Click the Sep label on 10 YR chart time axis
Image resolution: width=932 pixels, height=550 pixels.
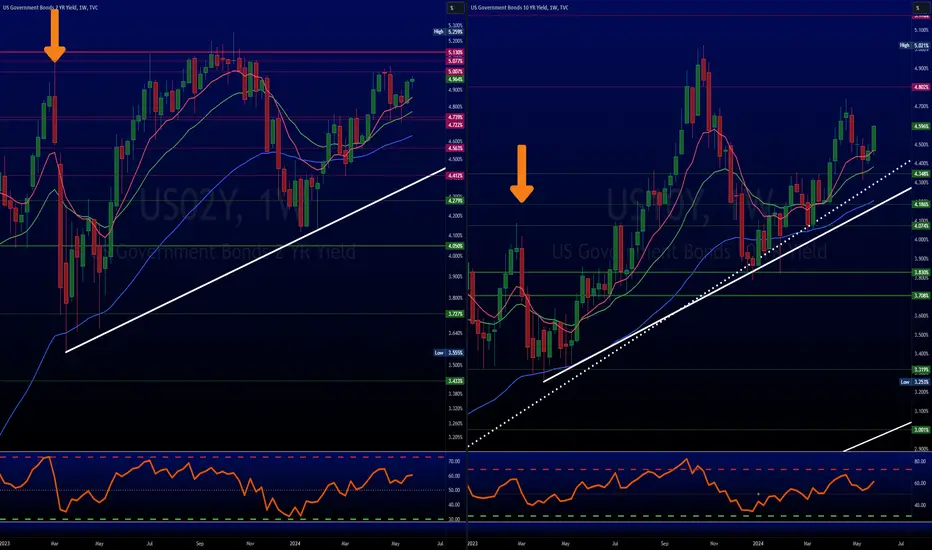[x=665, y=543]
